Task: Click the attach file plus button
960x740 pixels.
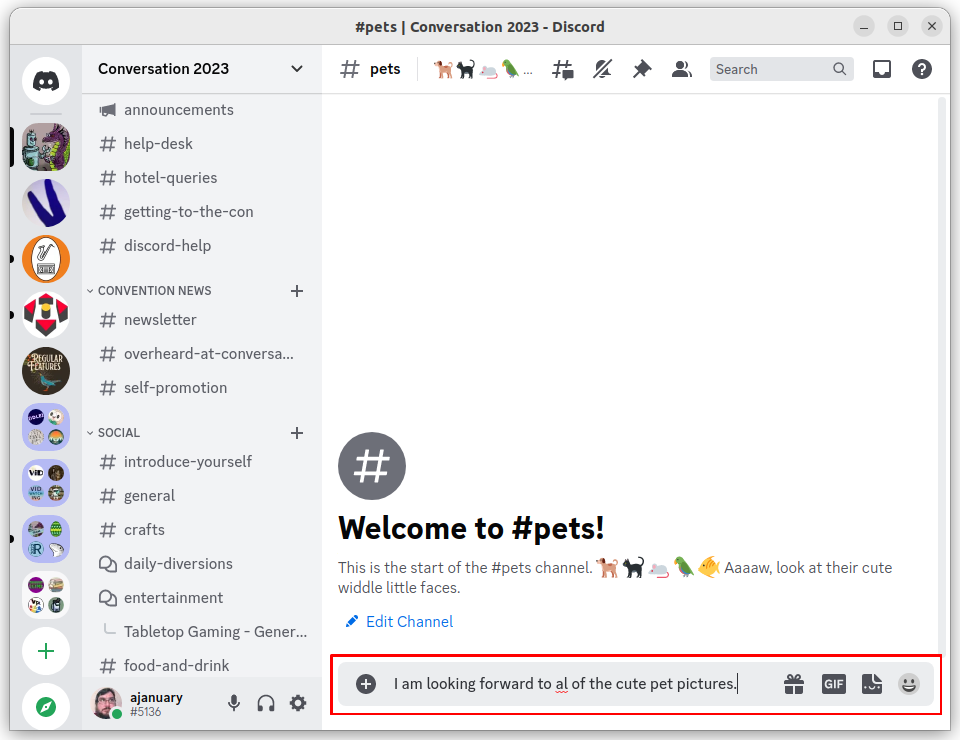Action: [x=366, y=684]
